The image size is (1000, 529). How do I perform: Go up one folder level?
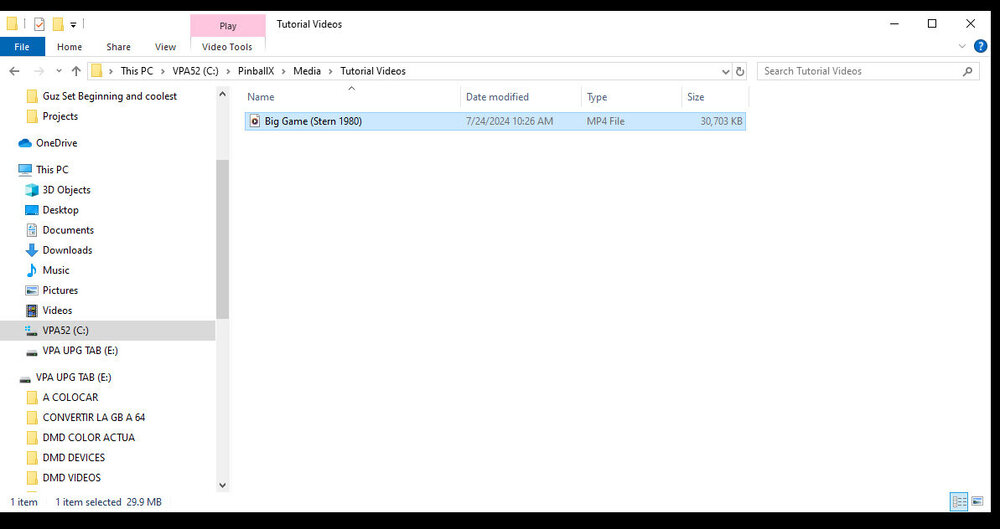76,71
